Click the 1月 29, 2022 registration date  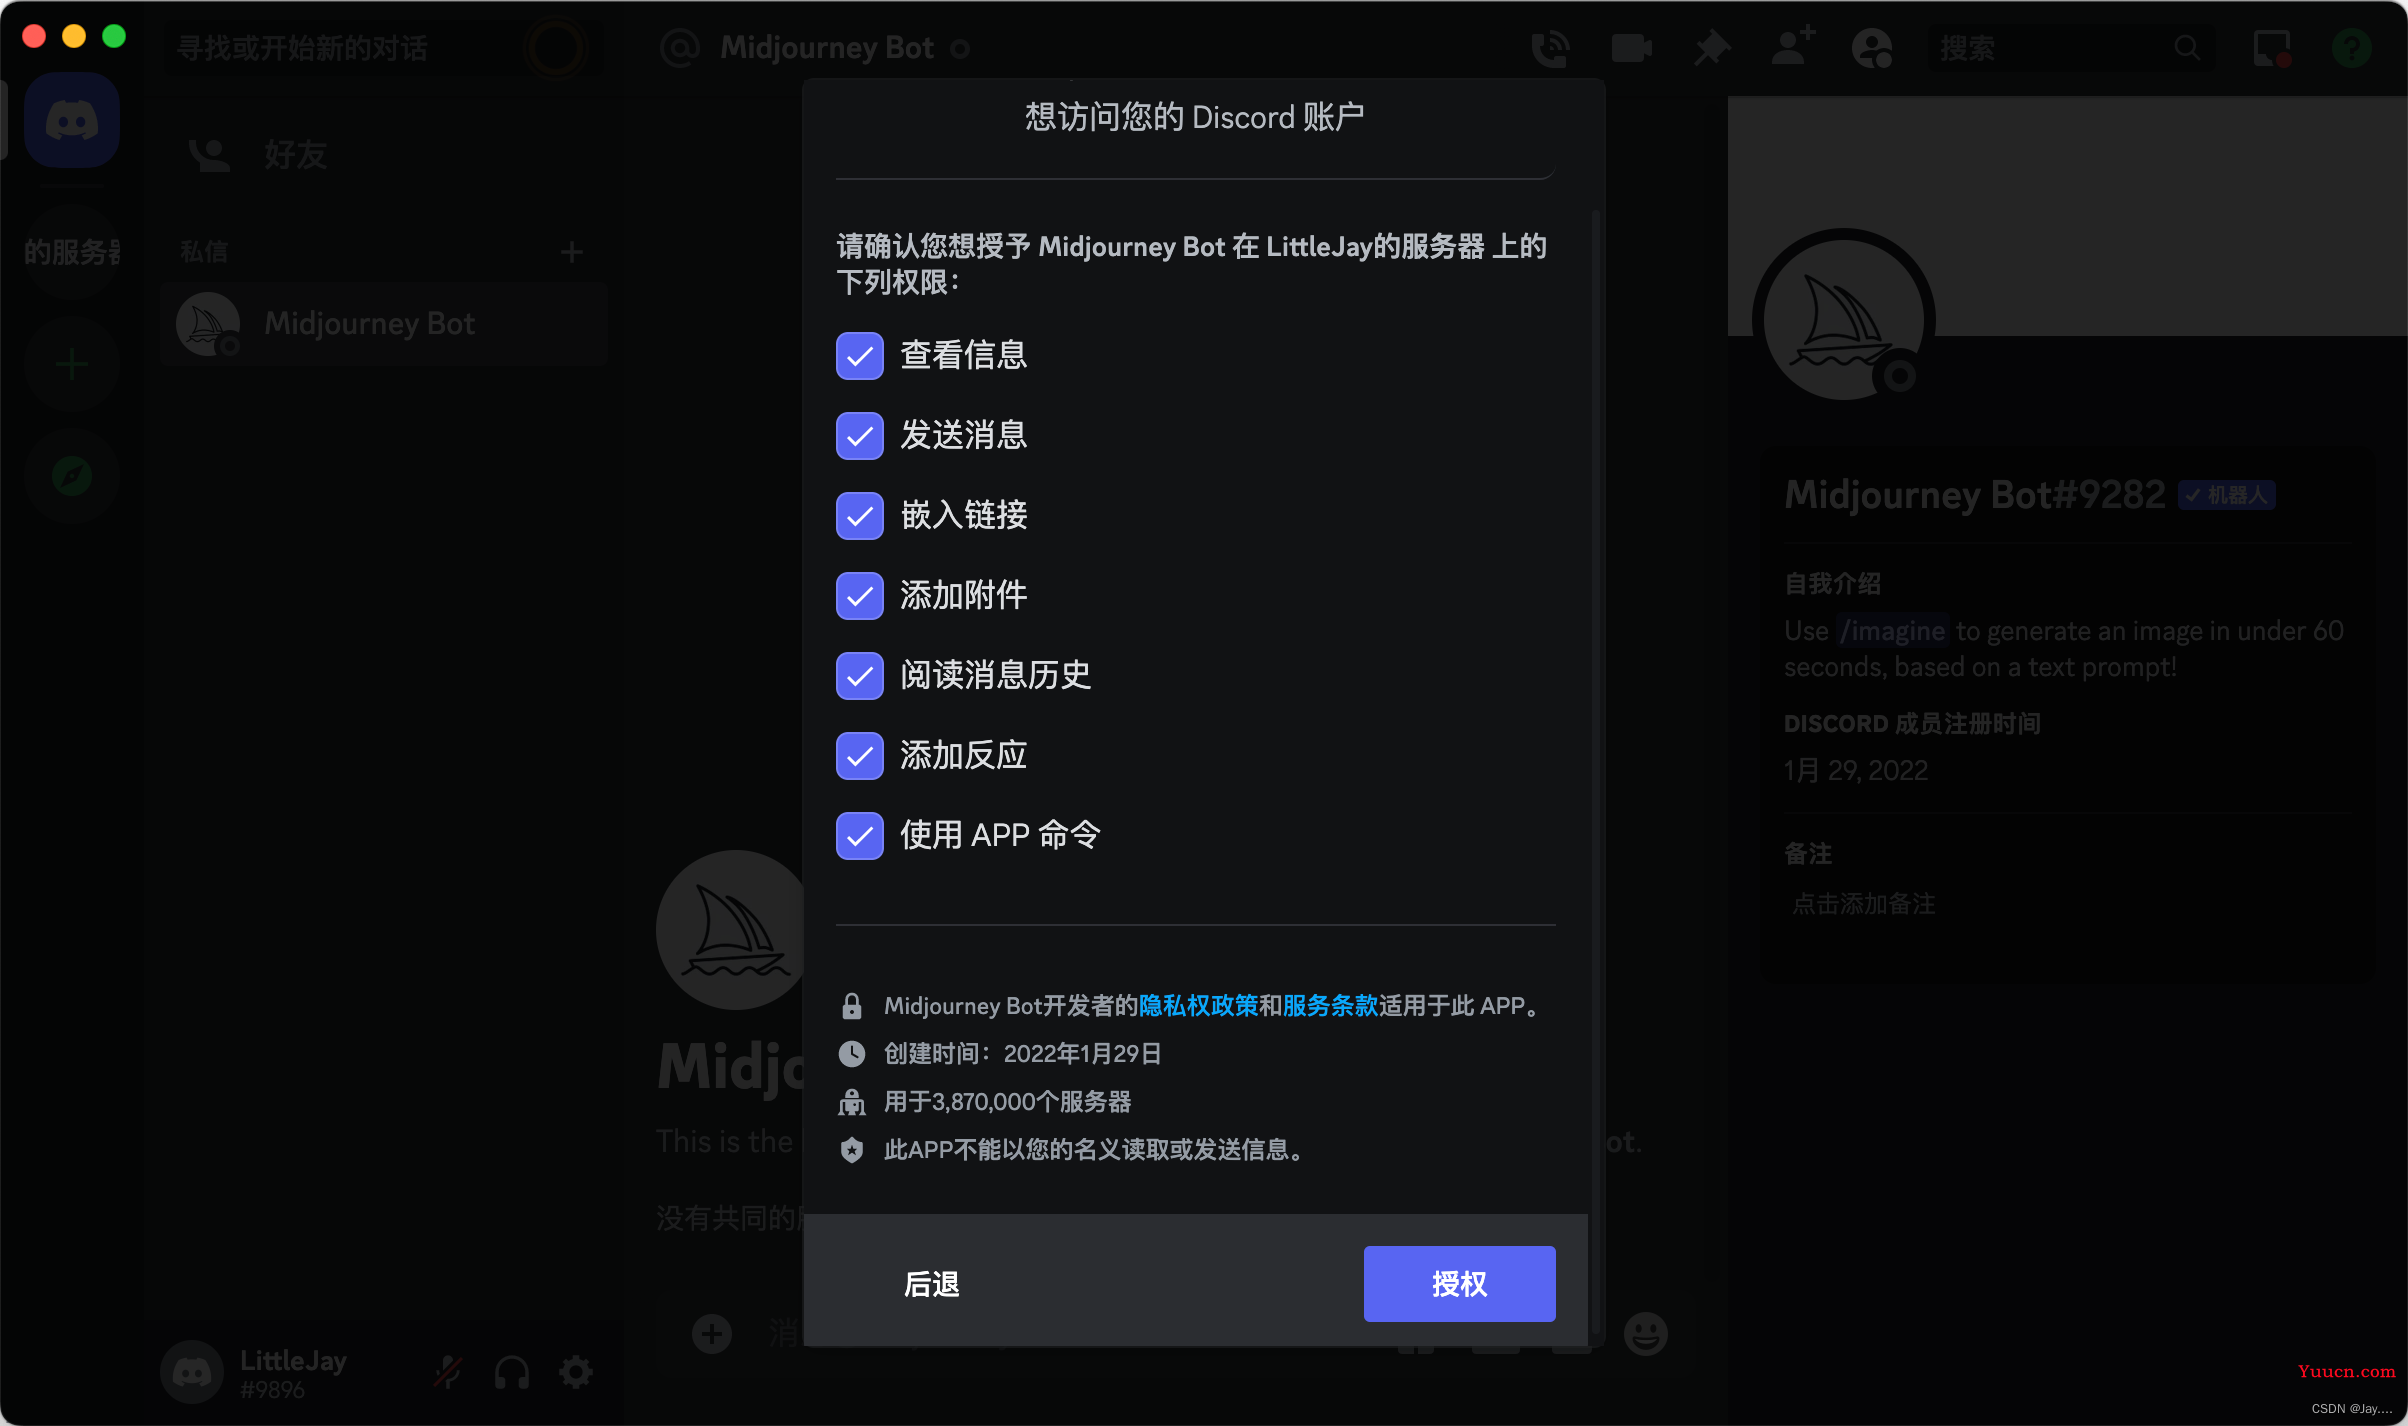[x=1856, y=771]
